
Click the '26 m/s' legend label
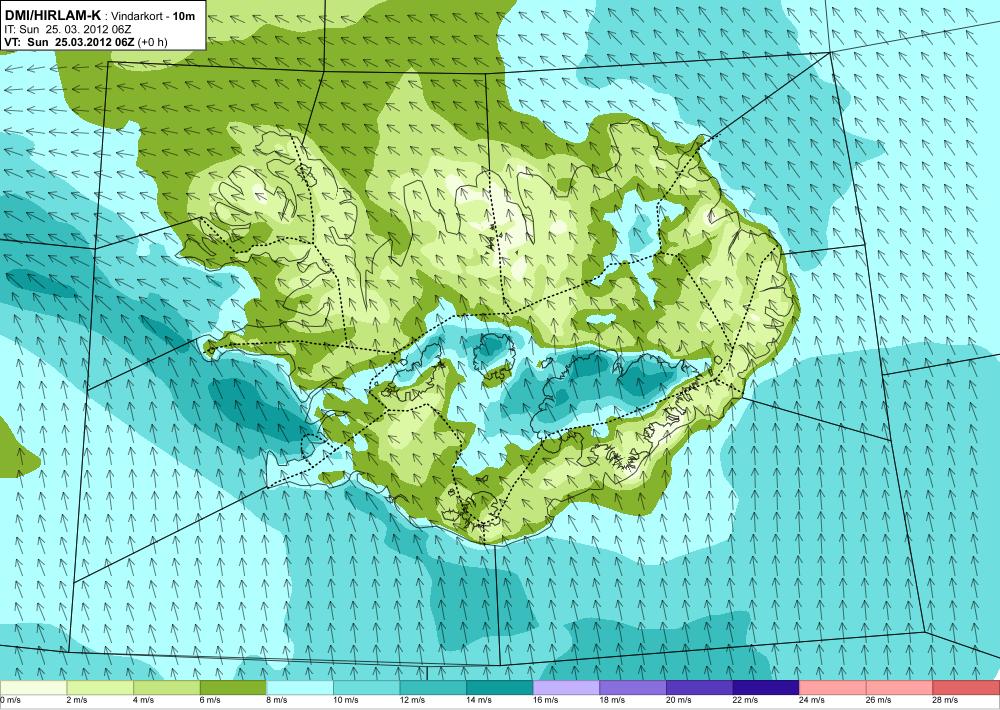tap(879, 700)
